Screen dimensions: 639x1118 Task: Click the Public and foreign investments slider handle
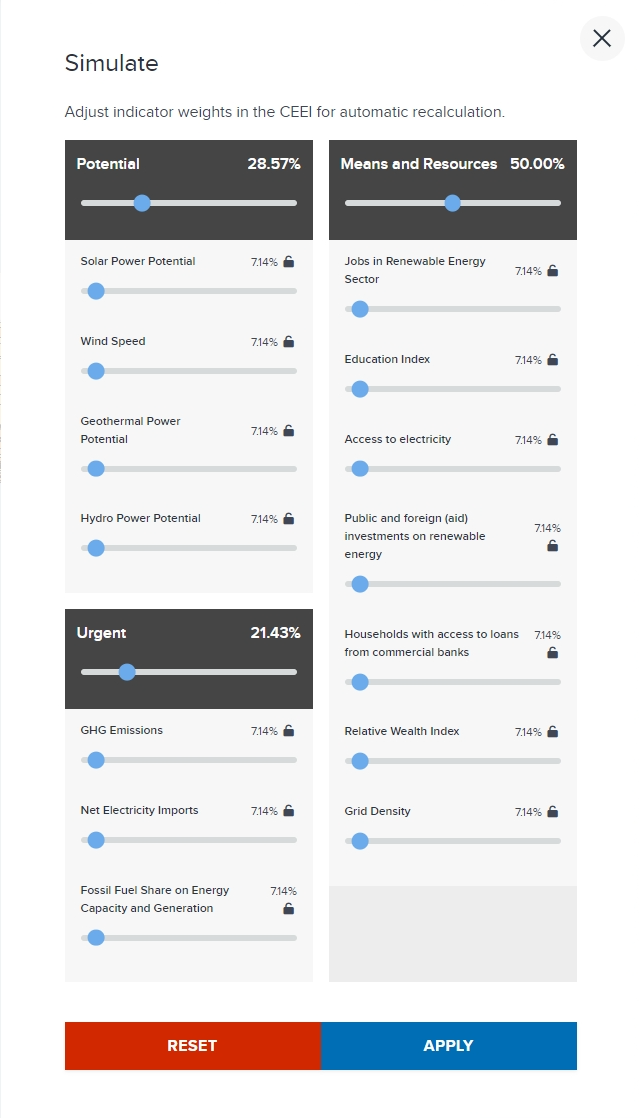pyautogui.click(x=359, y=583)
